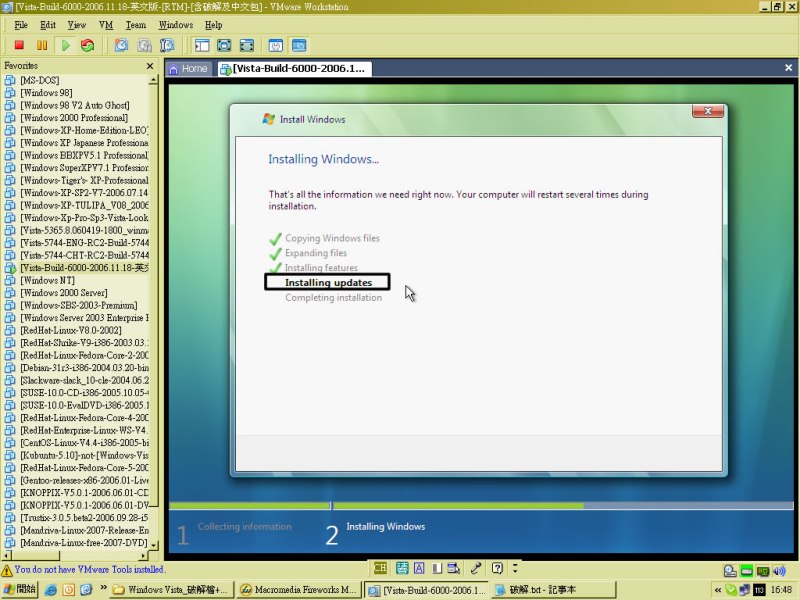Open the File menu
The height and width of the screenshot is (600, 800).
coord(21,25)
